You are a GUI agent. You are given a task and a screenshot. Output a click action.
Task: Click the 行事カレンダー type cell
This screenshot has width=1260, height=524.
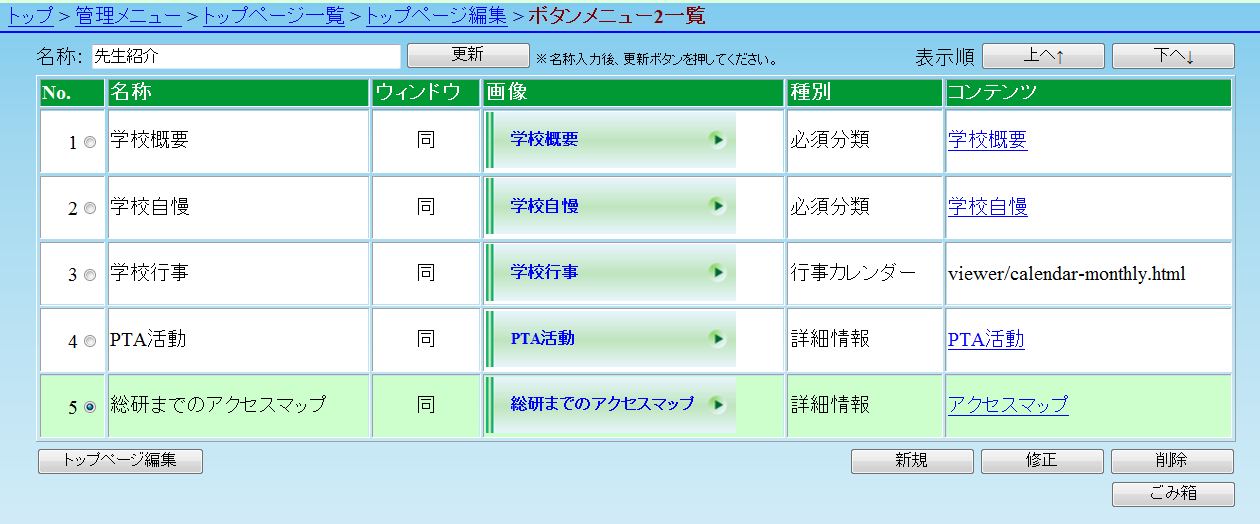(865, 272)
